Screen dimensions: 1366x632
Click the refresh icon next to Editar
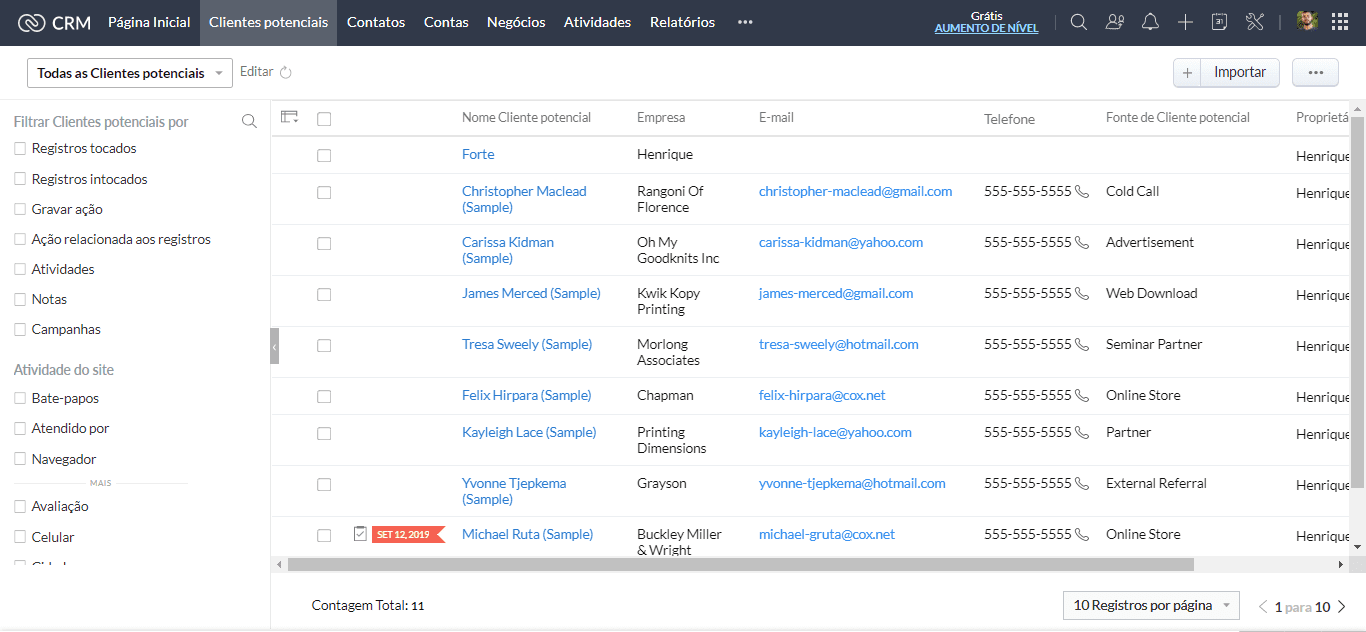point(286,72)
